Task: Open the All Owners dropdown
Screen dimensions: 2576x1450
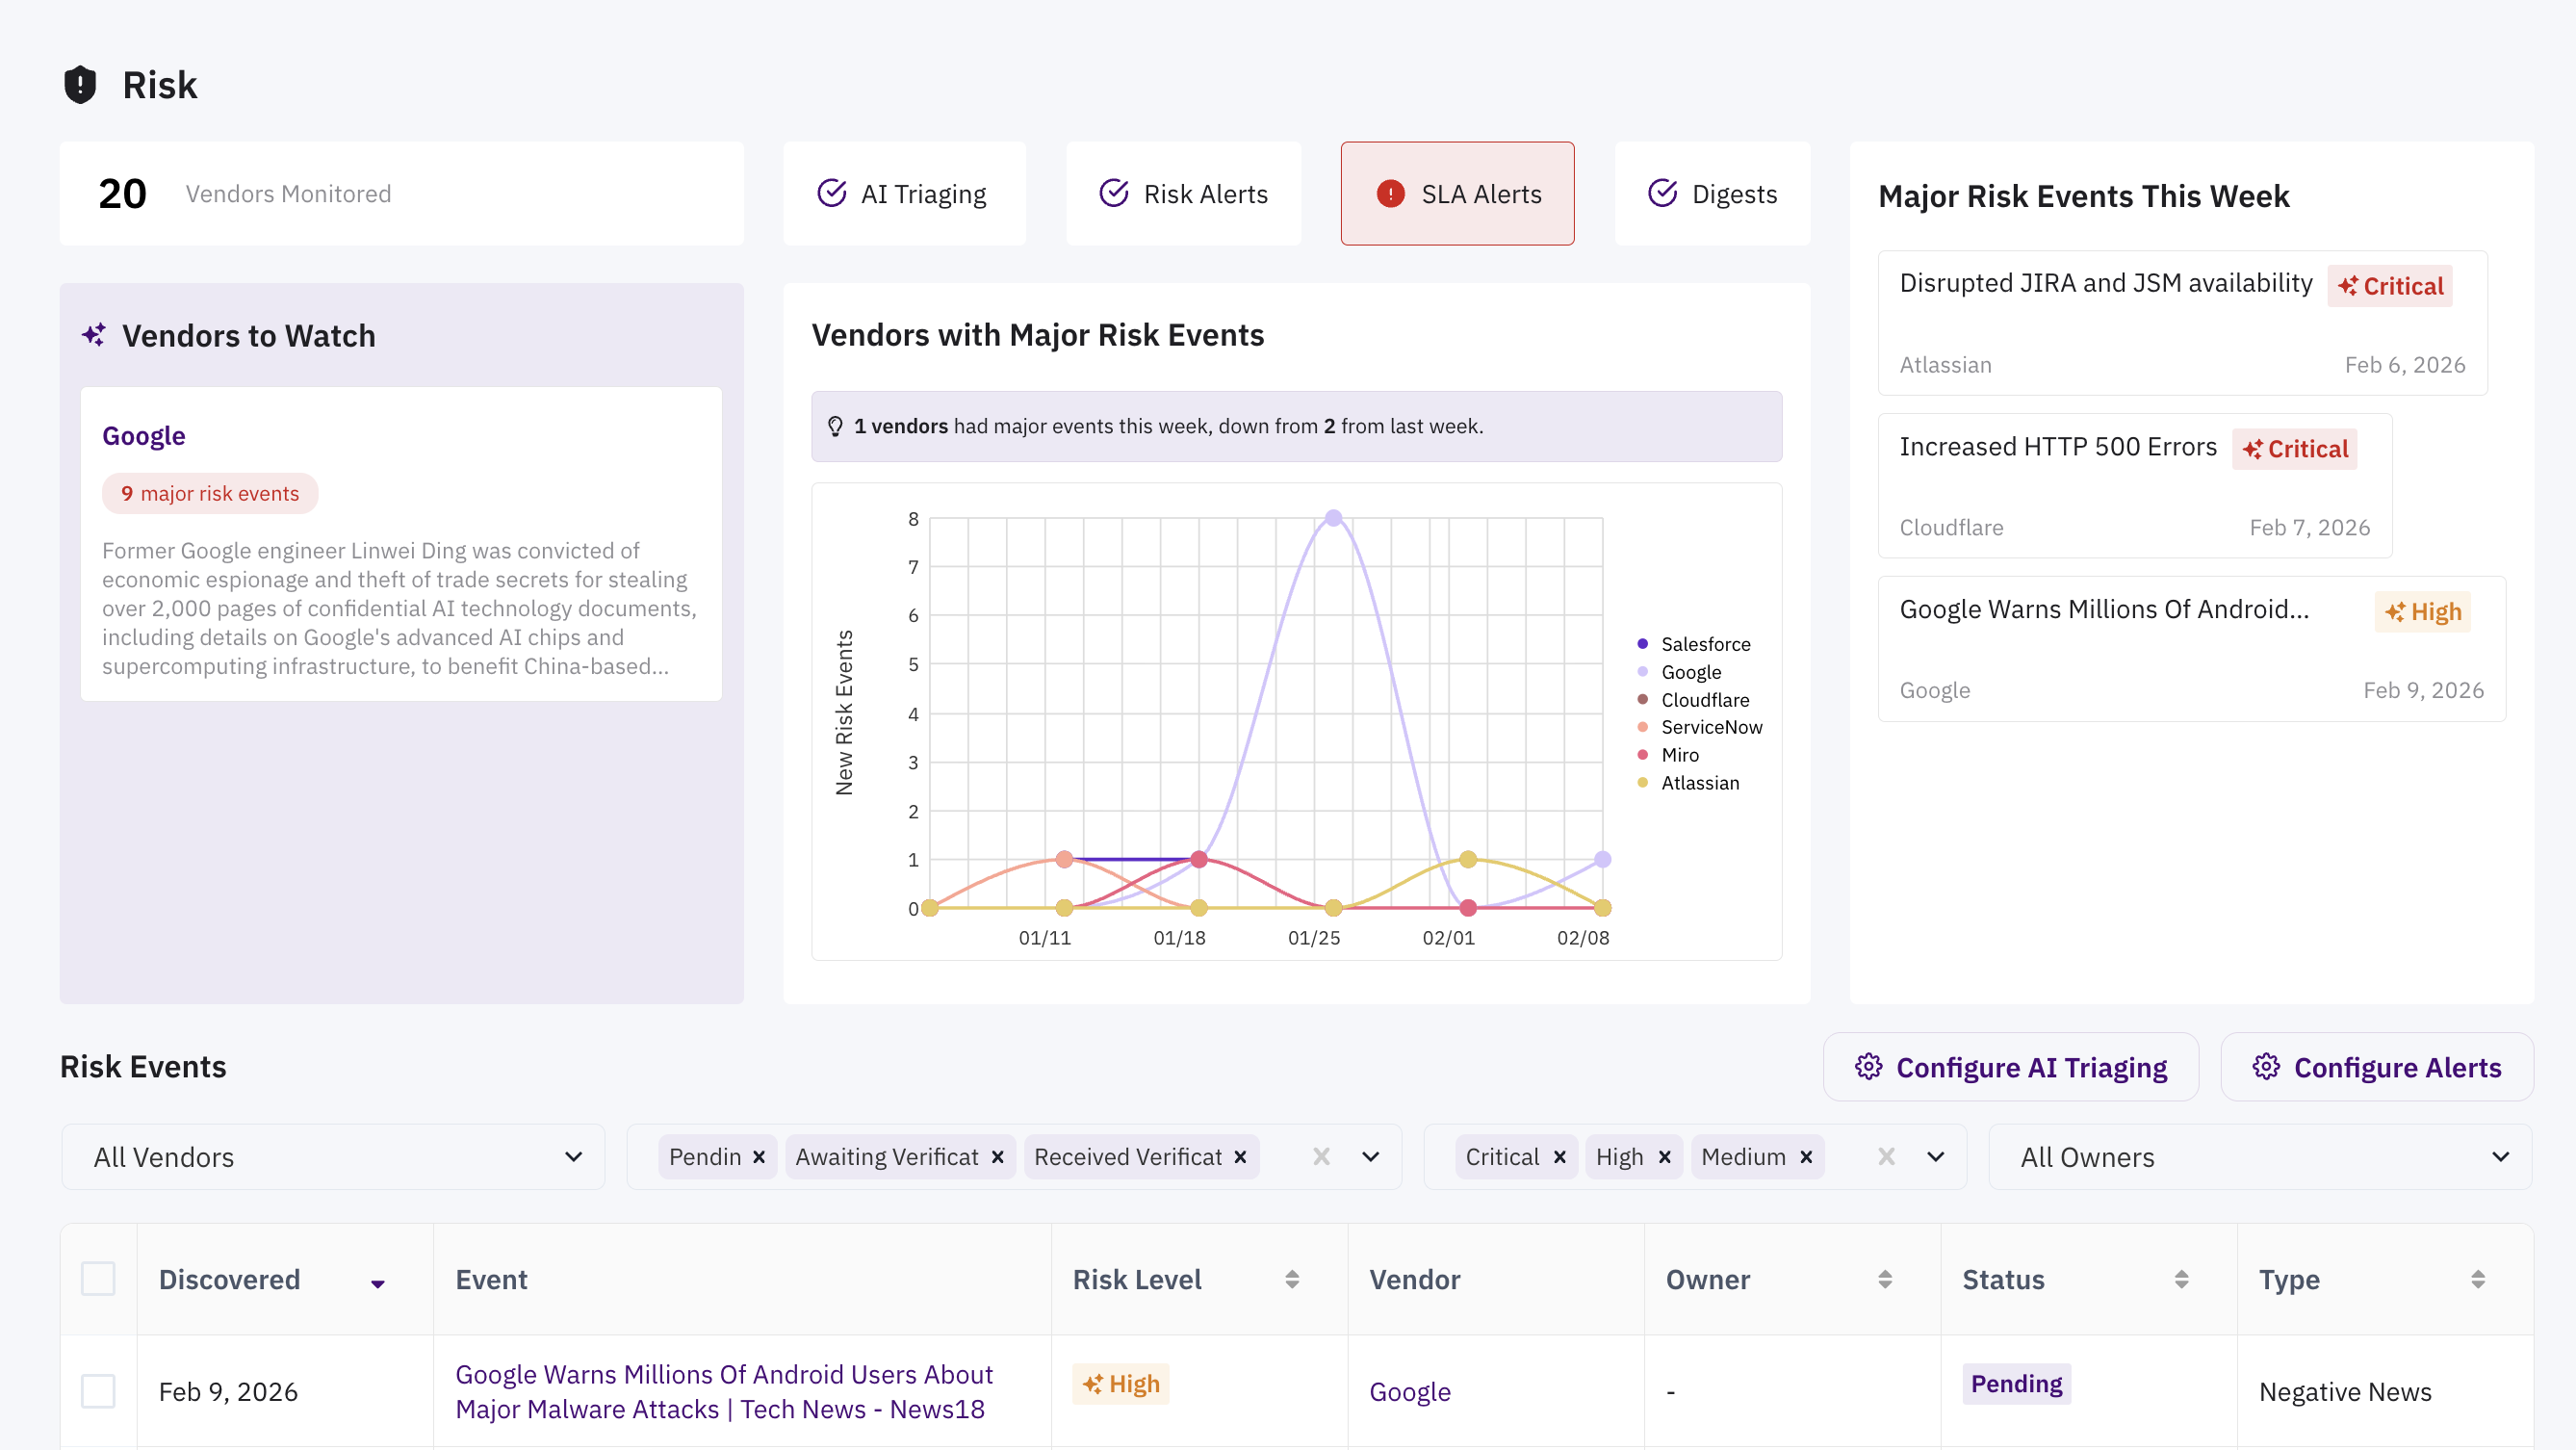Action: click(2260, 1157)
